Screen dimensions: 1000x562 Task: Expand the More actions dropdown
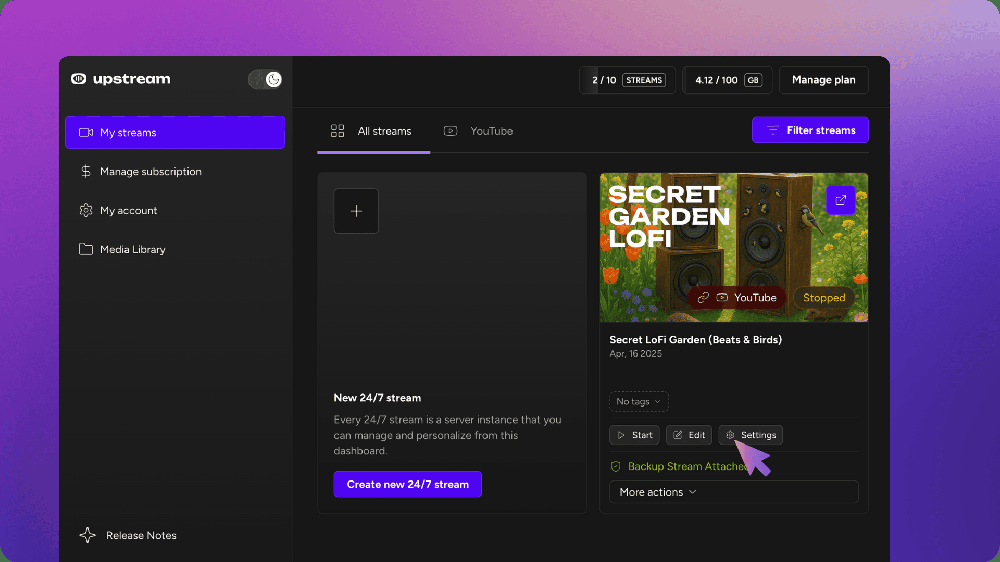pyautogui.click(x=733, y=492)
